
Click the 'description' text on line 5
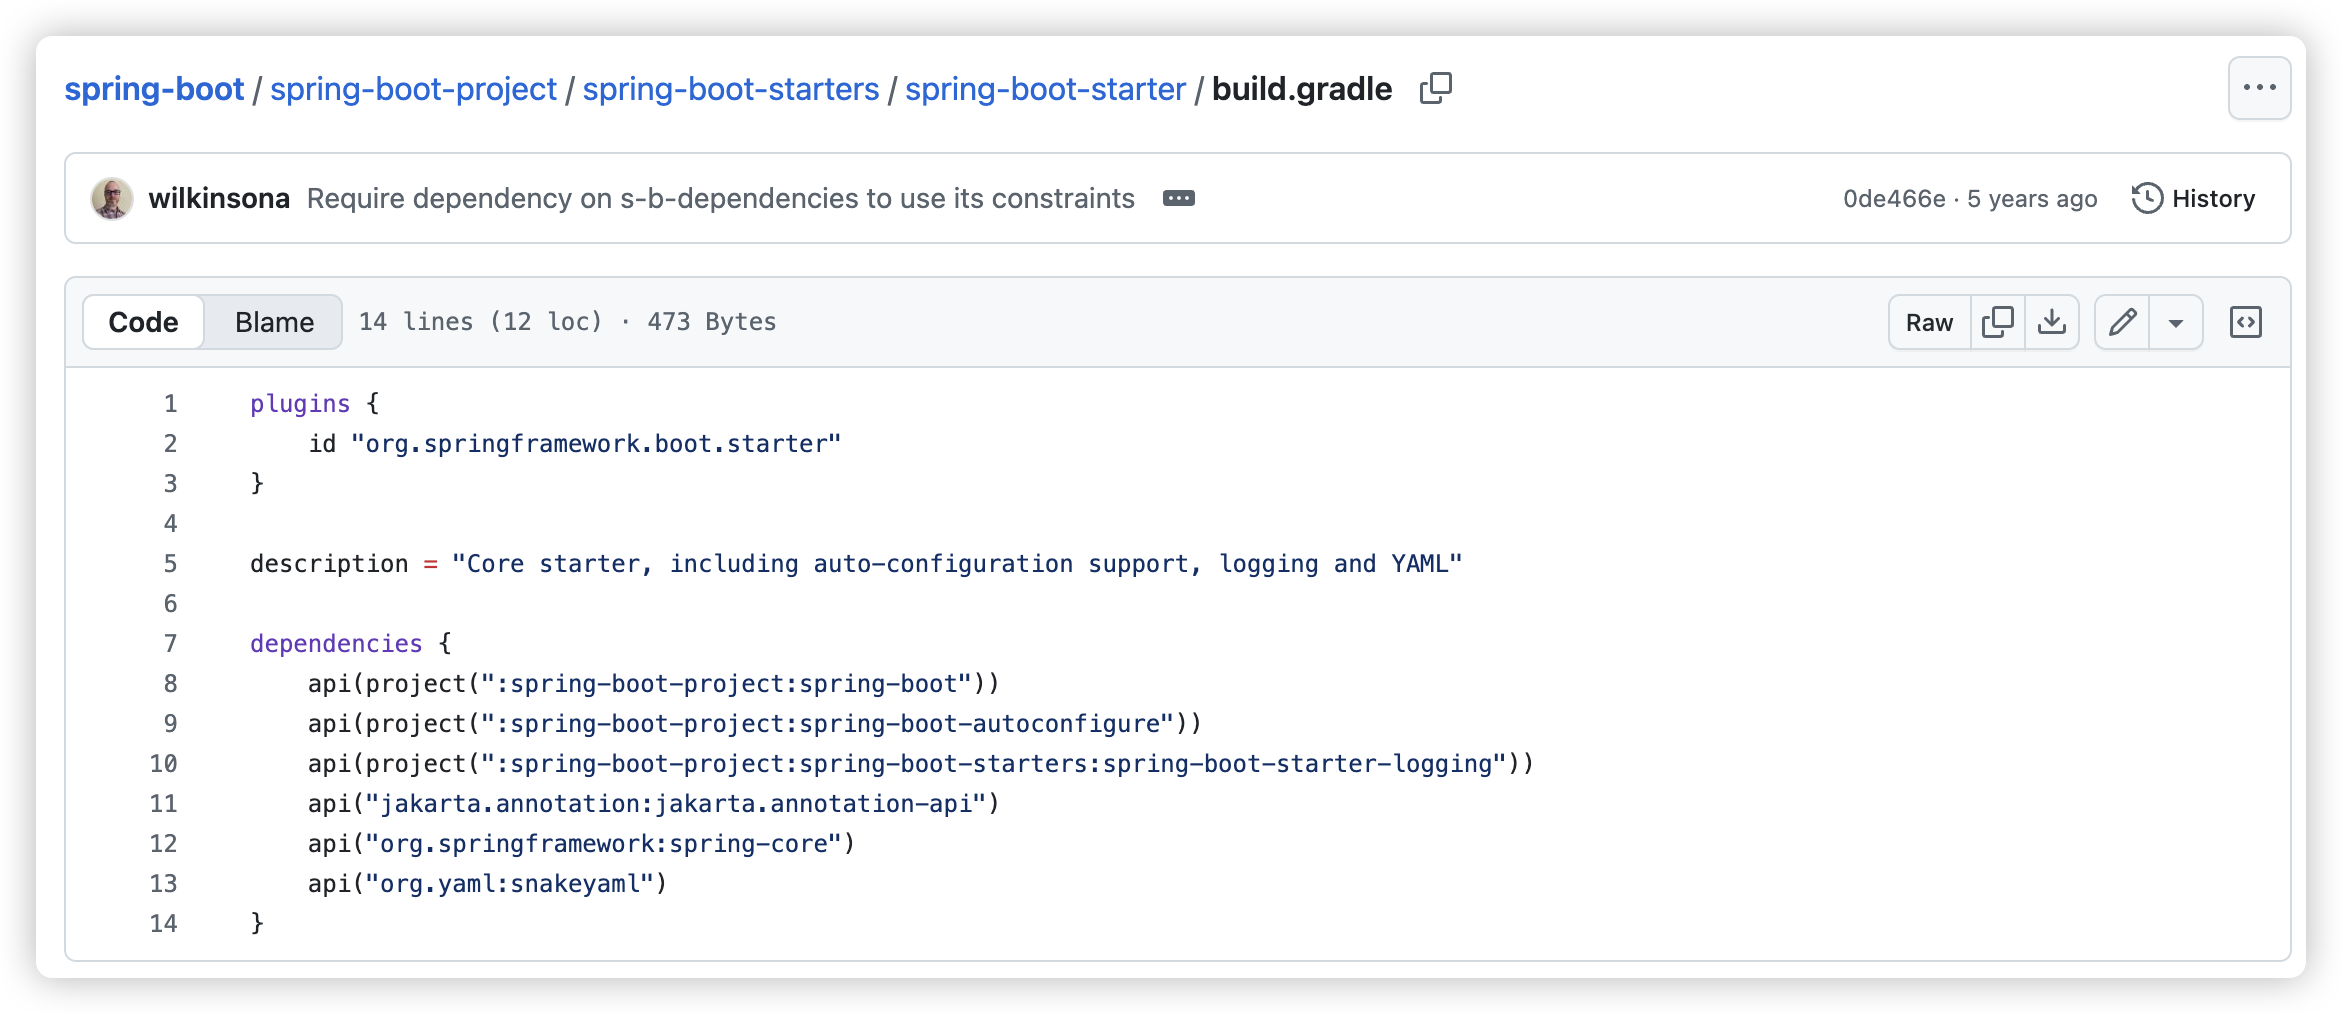click(329, 564)
